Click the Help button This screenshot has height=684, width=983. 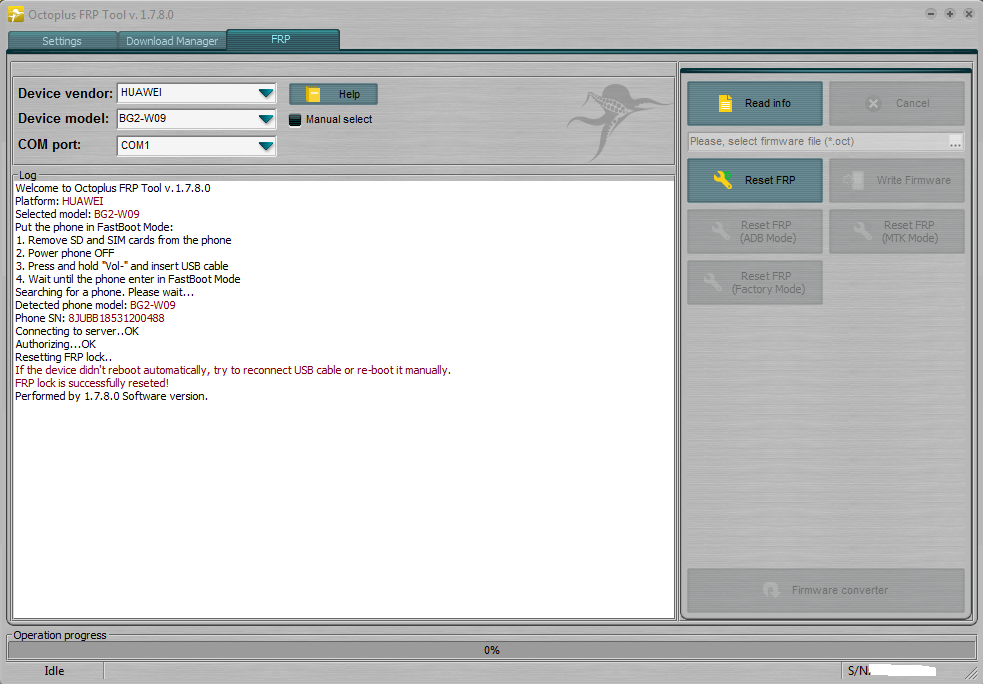pyautogui.click(x=333, y=94)
